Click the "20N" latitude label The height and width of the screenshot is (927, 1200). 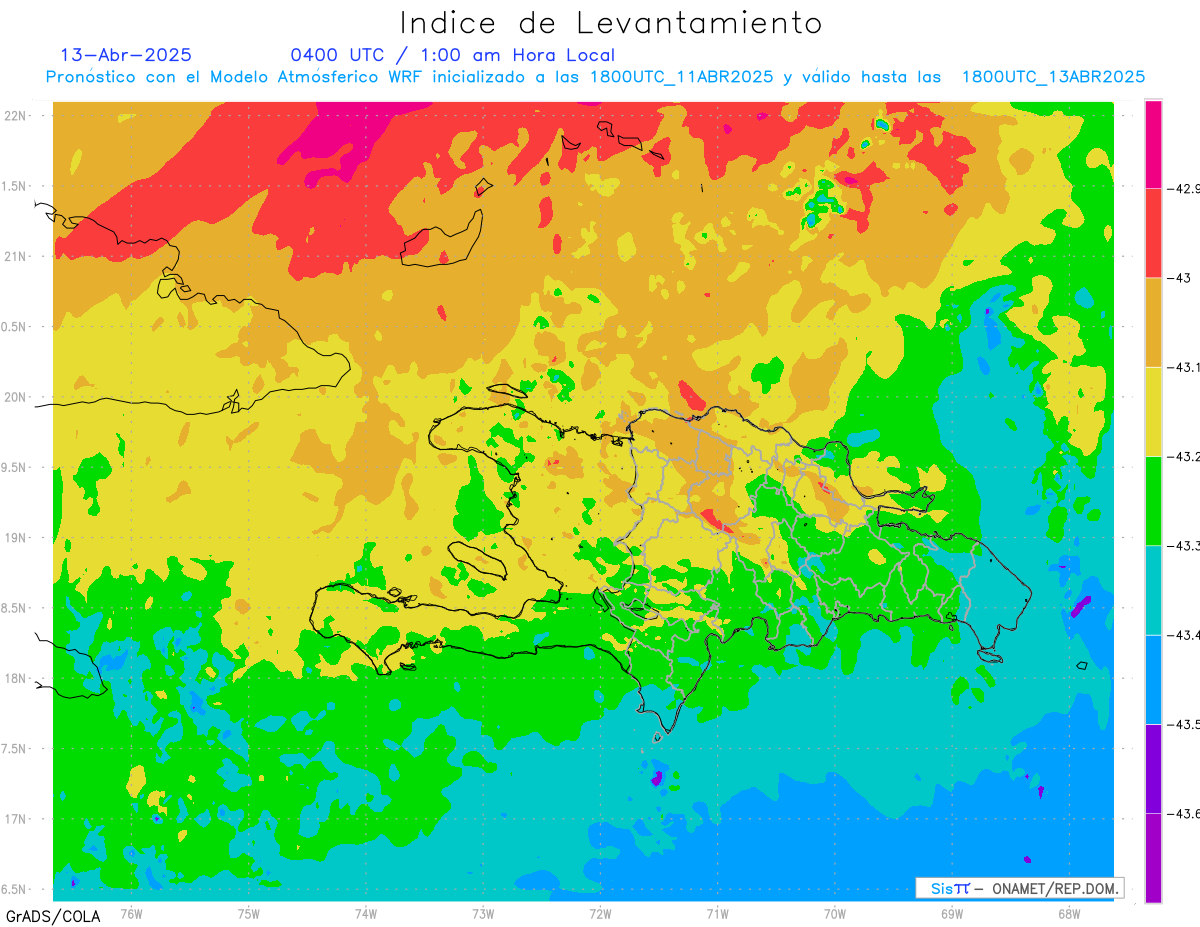click(16, 397)
